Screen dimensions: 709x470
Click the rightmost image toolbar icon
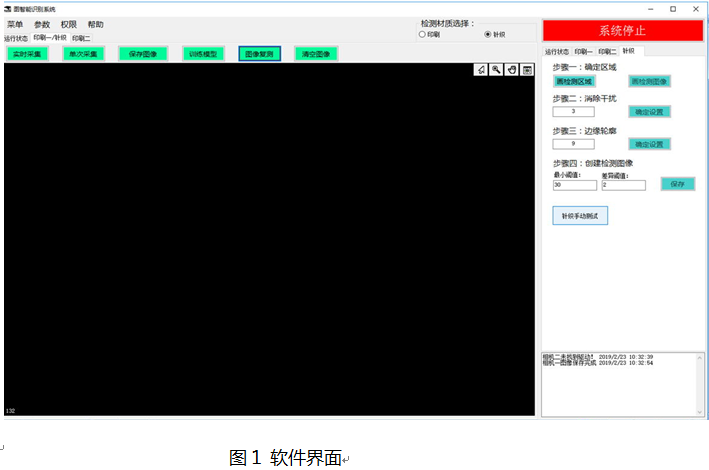tap(527, 70)
